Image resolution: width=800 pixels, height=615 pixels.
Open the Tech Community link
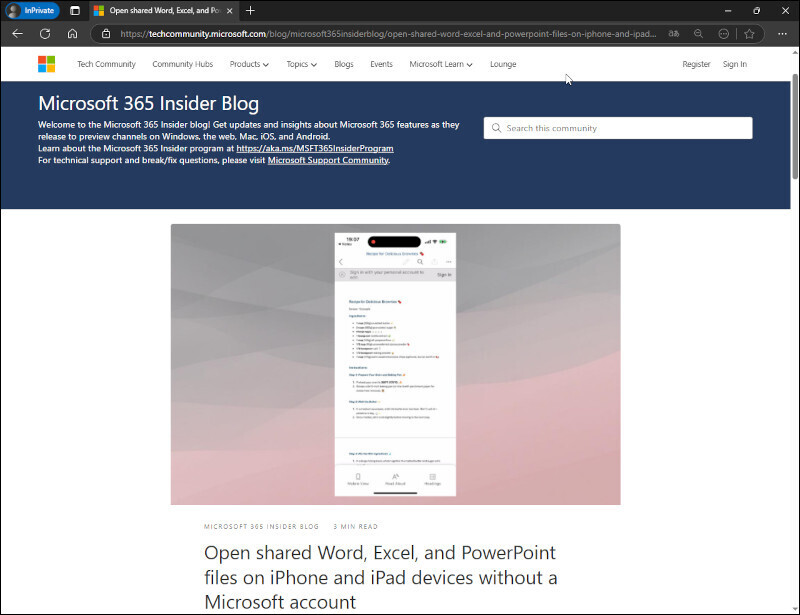[106, 64]
